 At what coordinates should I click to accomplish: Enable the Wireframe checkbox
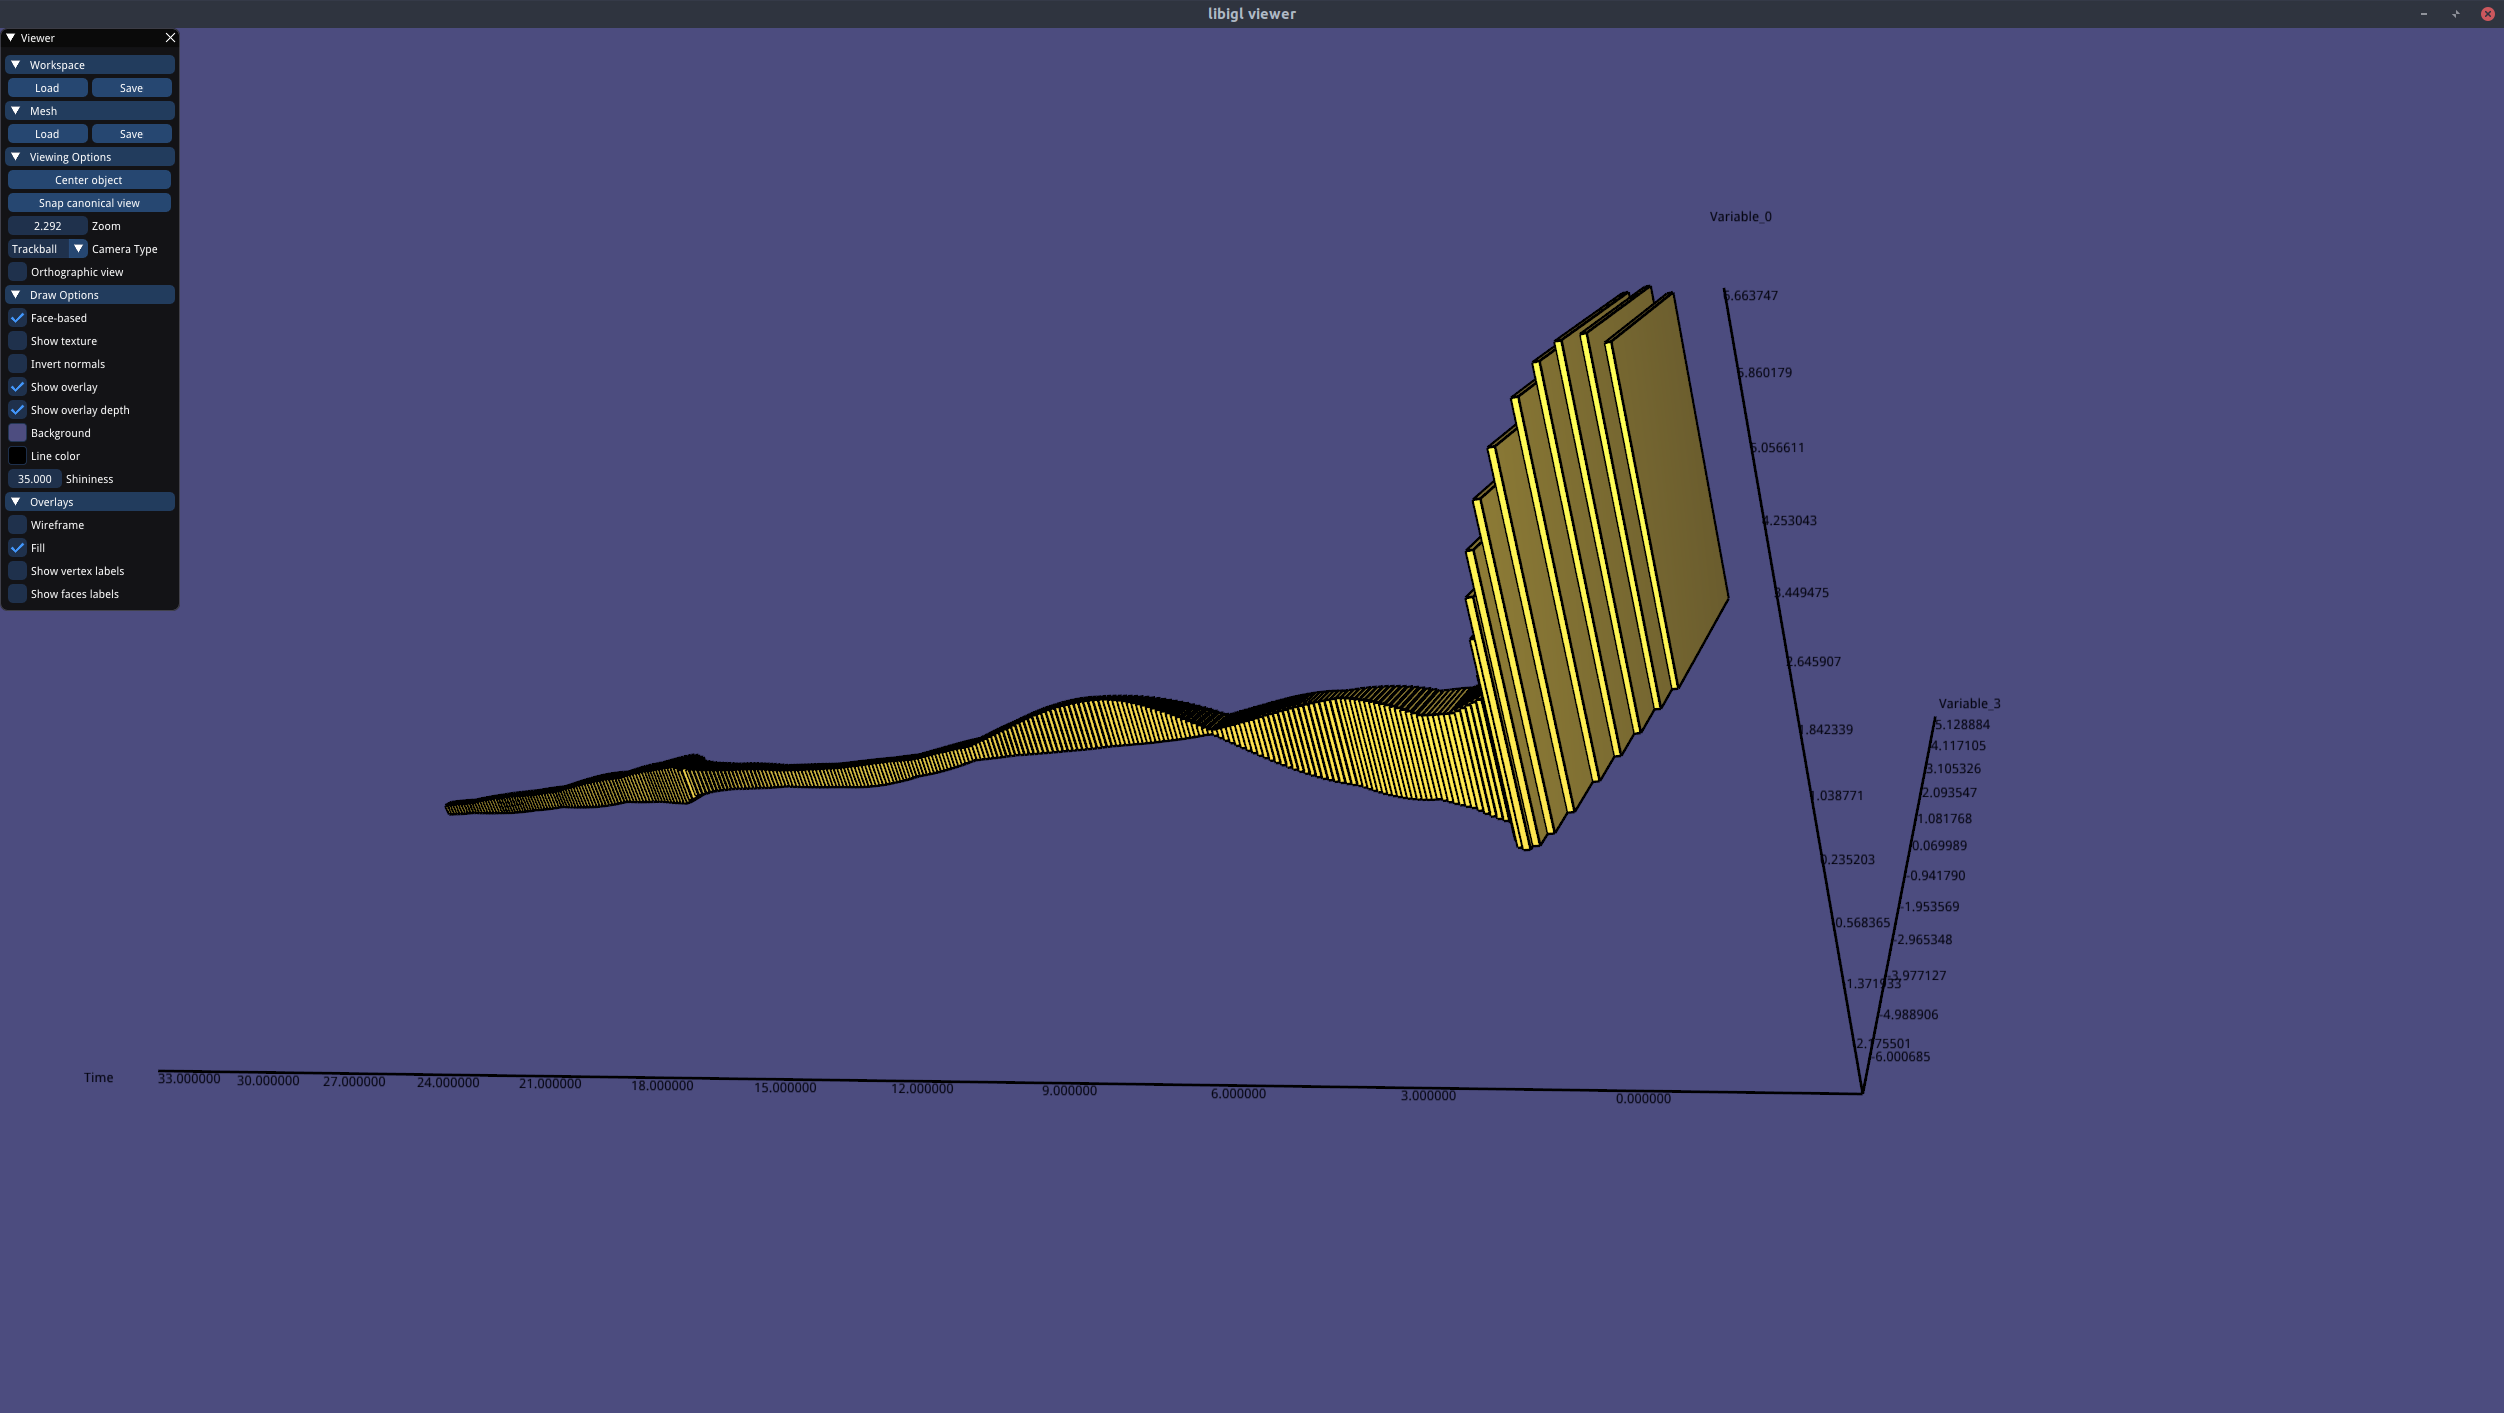click(x=18, y=525)
